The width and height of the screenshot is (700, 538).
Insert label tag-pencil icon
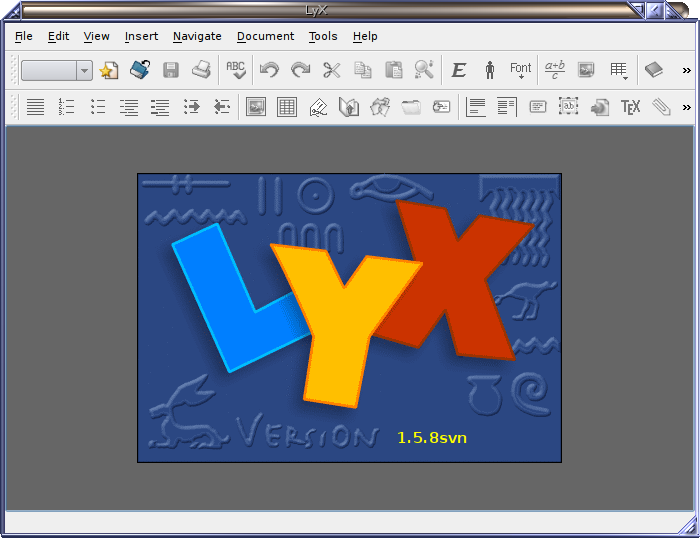point(318,107)
